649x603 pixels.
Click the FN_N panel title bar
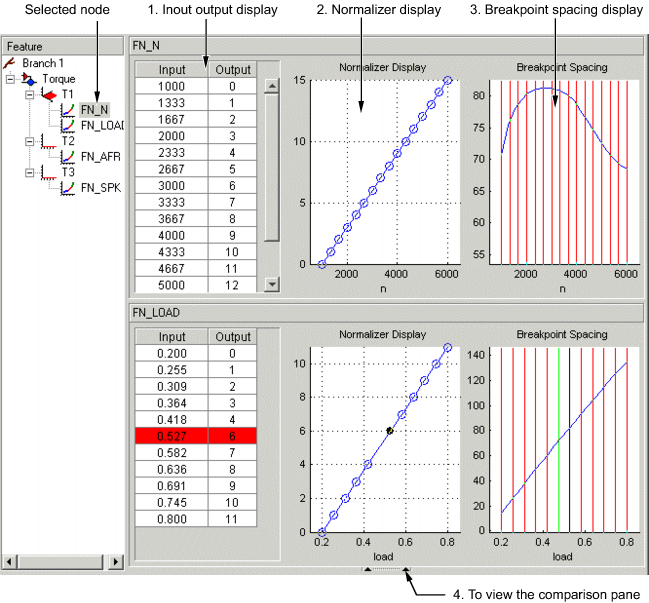click(386, 46)
